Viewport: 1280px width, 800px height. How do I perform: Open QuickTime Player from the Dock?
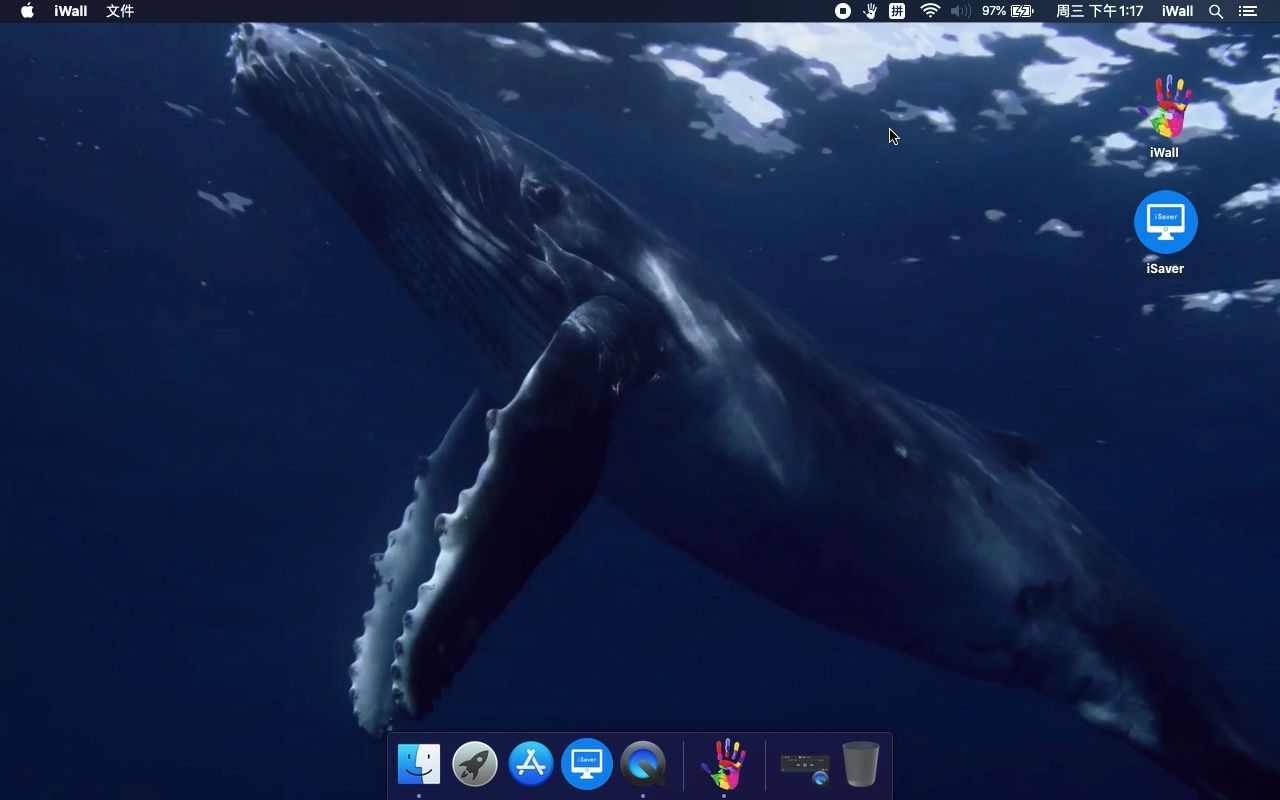click(x=643, y=765)
